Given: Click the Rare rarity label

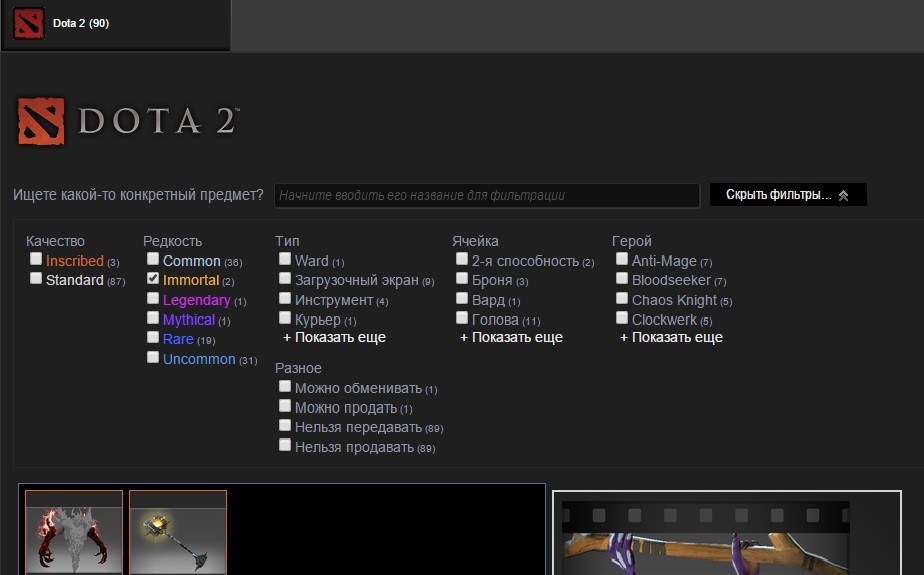Looking at the screenshot, I should pyautogui.click(x=178, y=339).
